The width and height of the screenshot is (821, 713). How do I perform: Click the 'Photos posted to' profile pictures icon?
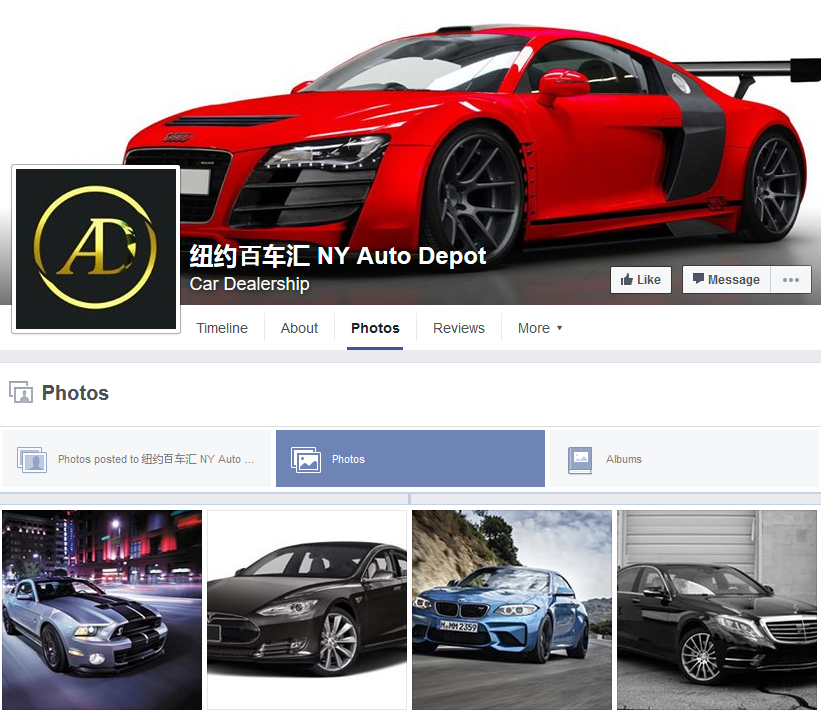32,460
